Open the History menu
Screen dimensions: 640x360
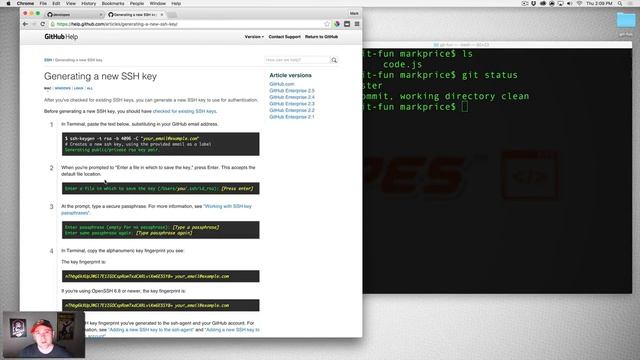(x=88, y=3)
